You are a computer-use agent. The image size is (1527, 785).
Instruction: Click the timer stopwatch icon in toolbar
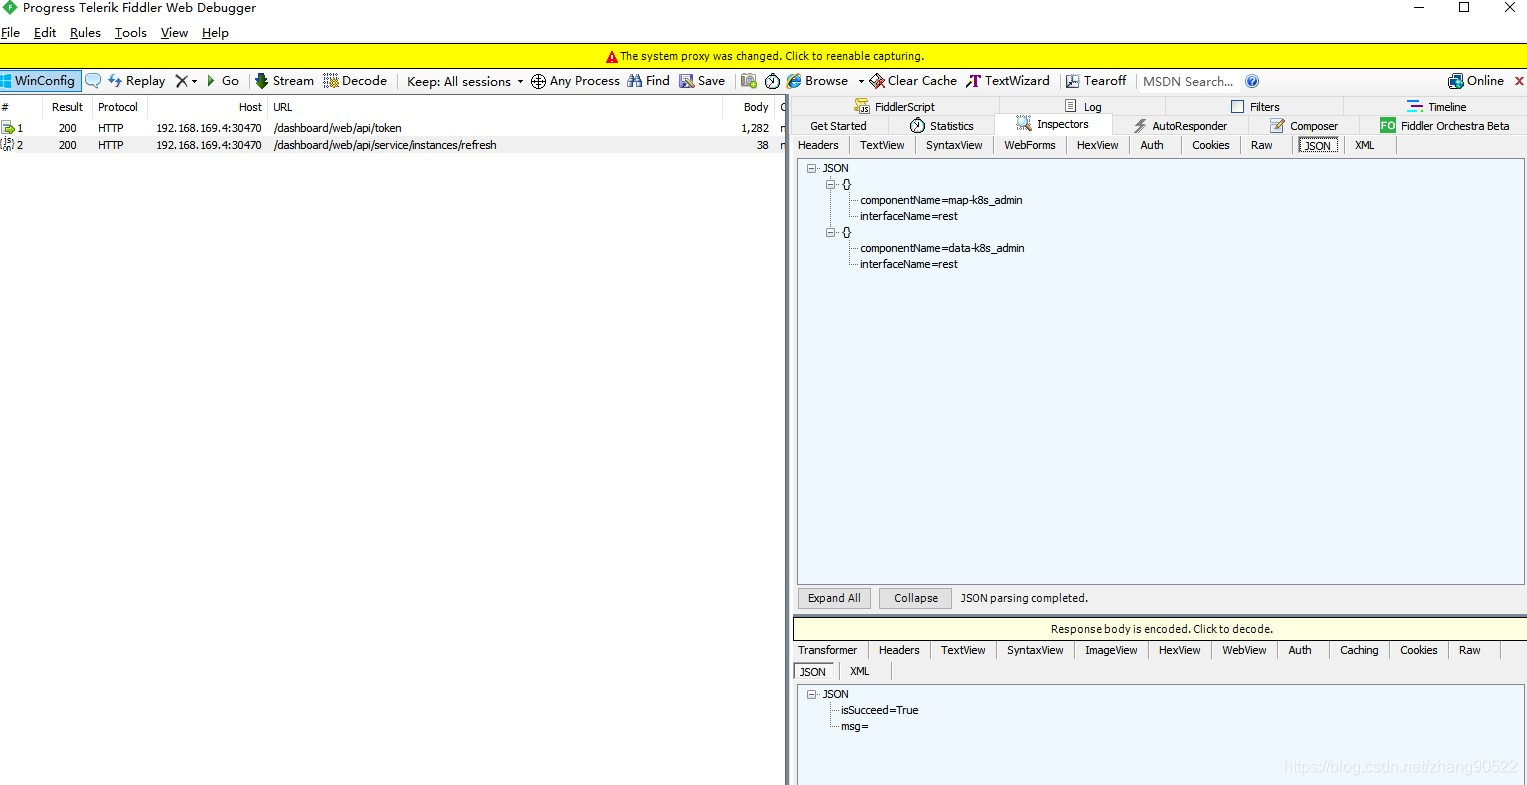pos(772,81)
